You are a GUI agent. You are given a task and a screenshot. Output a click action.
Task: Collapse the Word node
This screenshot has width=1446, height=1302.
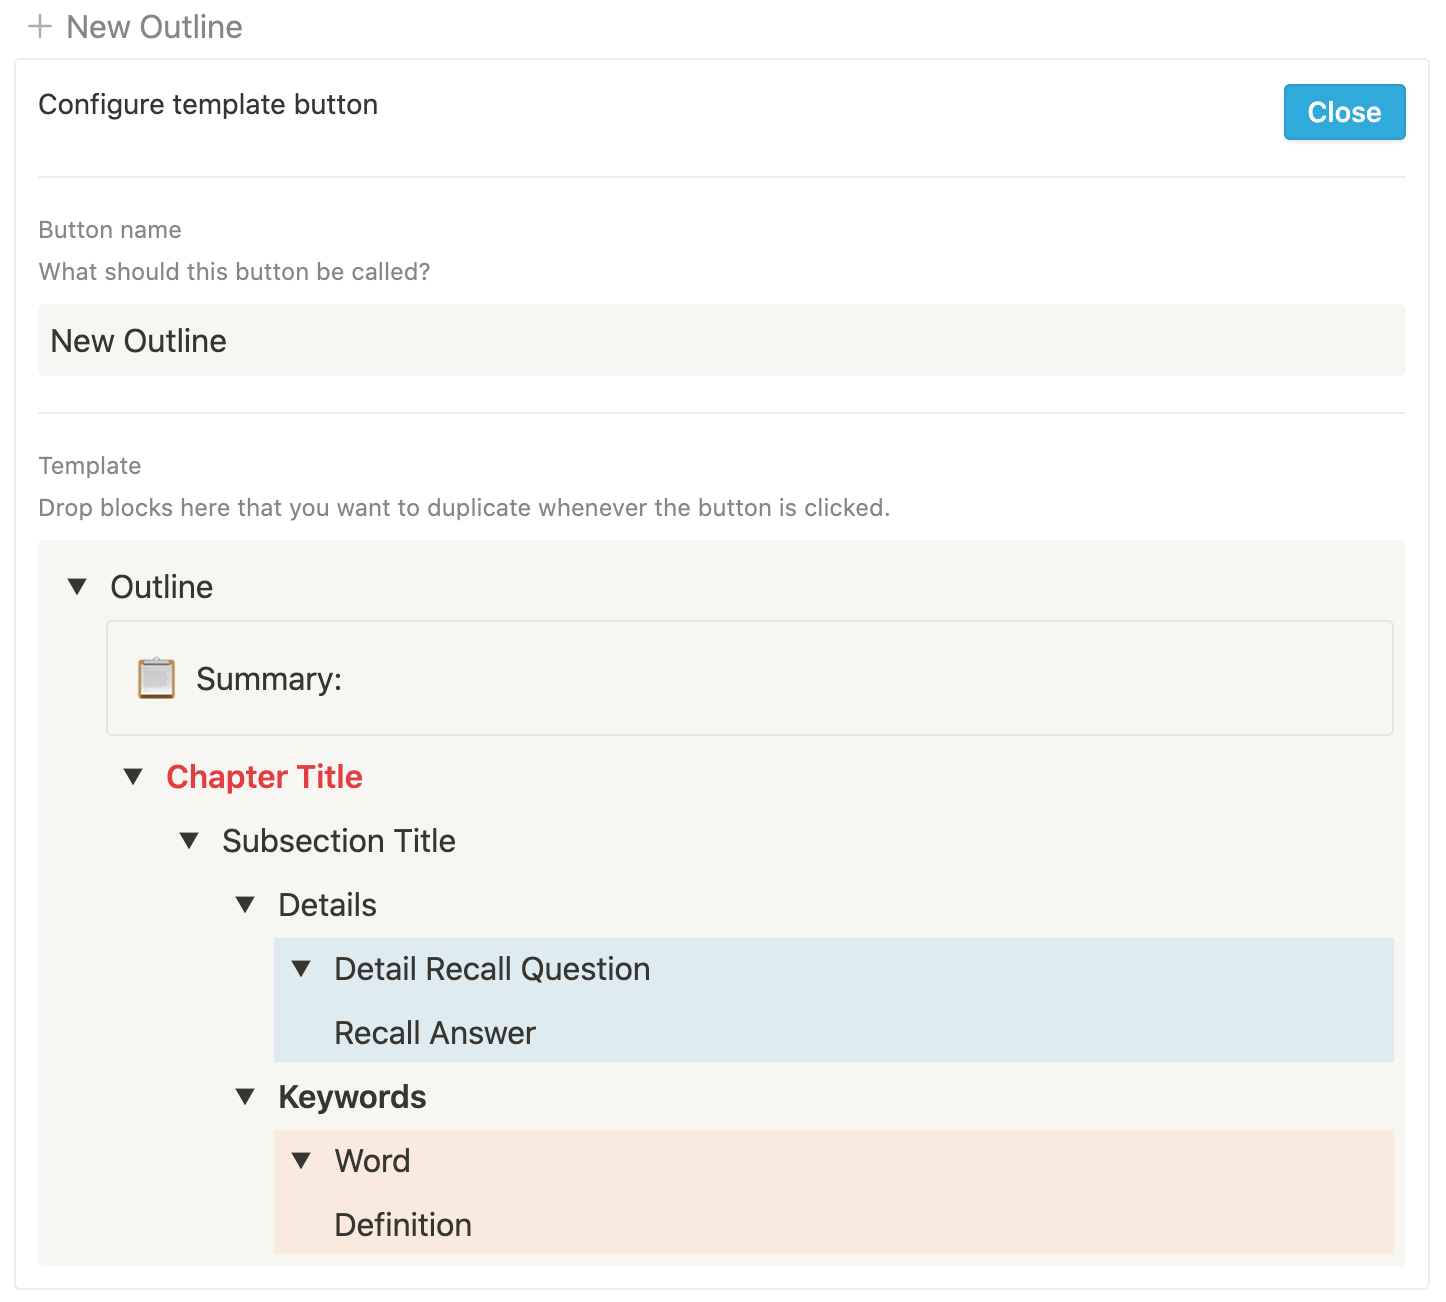(301, 1160)
